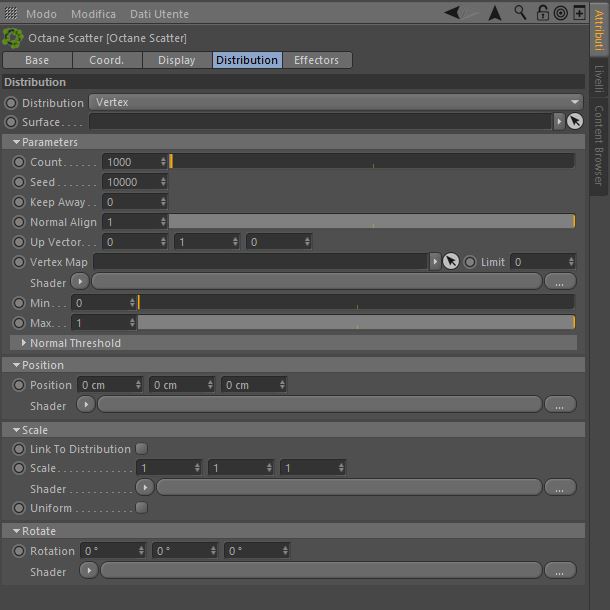Click the Octane Scatter object icon
Screen dimensions: 610x610
(x=12, y=38)
